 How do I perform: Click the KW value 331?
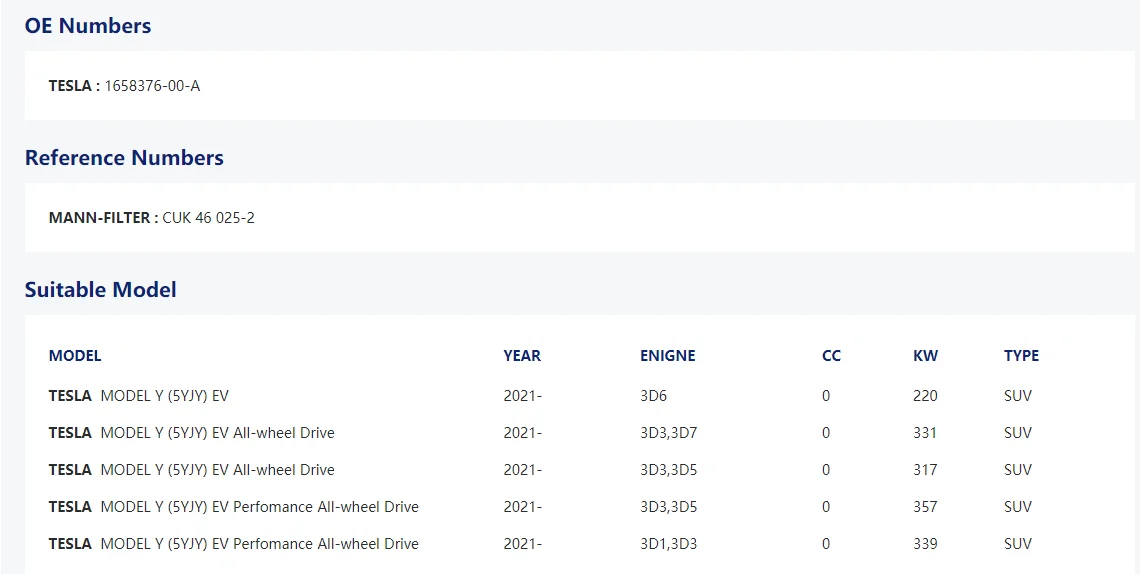pos(926,433)
